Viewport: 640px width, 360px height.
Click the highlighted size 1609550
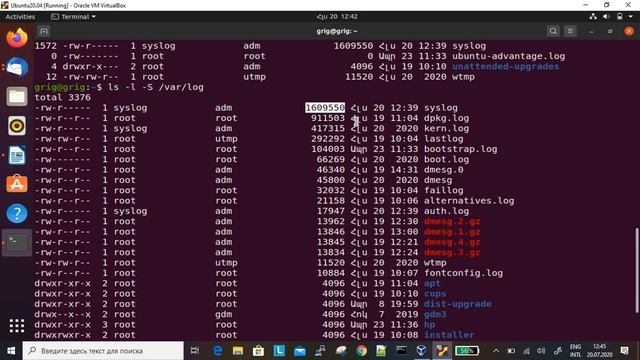click(325, 108)
